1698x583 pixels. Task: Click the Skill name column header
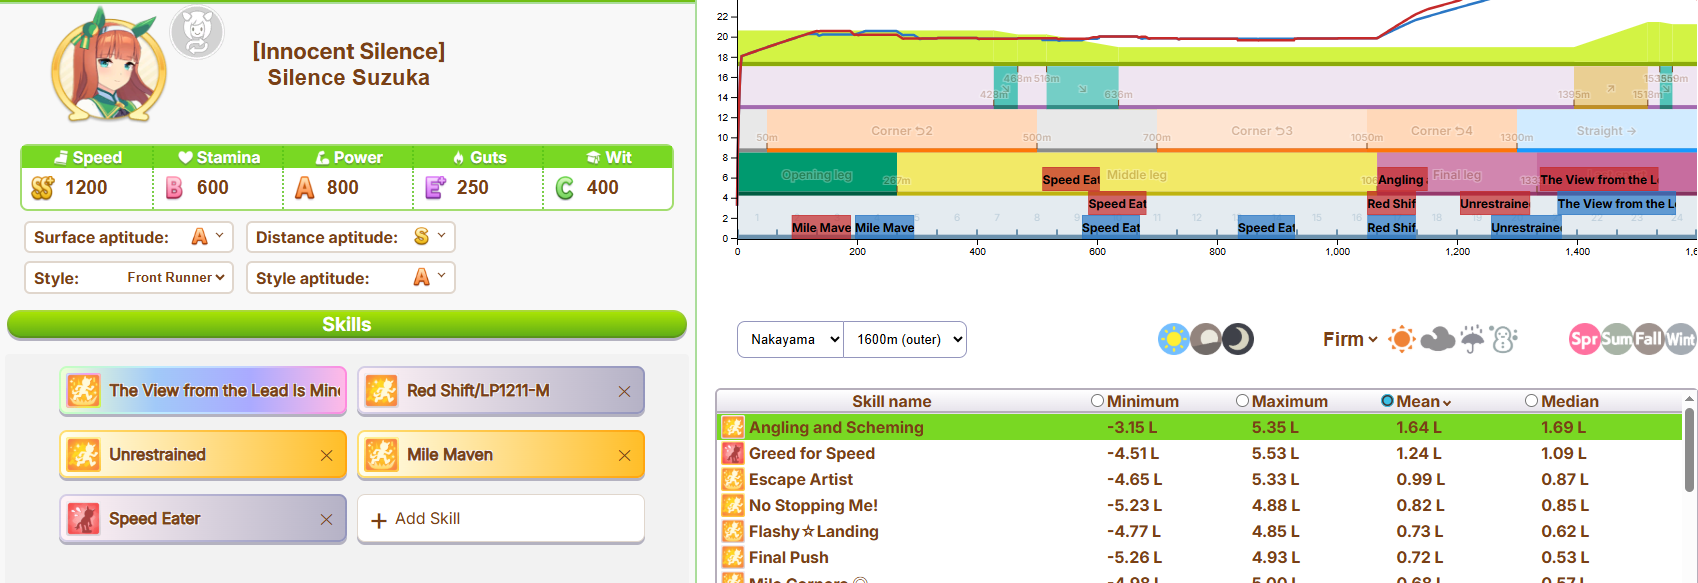coord(891,401)
